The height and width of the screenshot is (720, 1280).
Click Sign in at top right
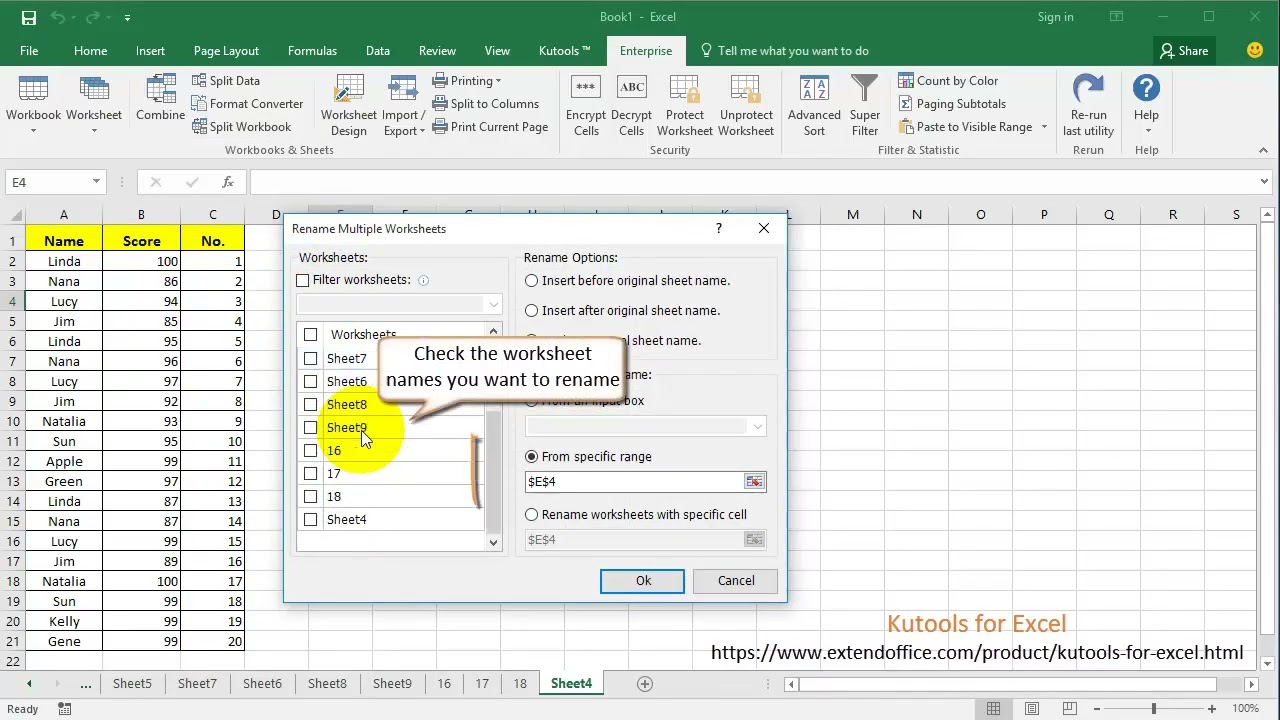pos(1055,17)
